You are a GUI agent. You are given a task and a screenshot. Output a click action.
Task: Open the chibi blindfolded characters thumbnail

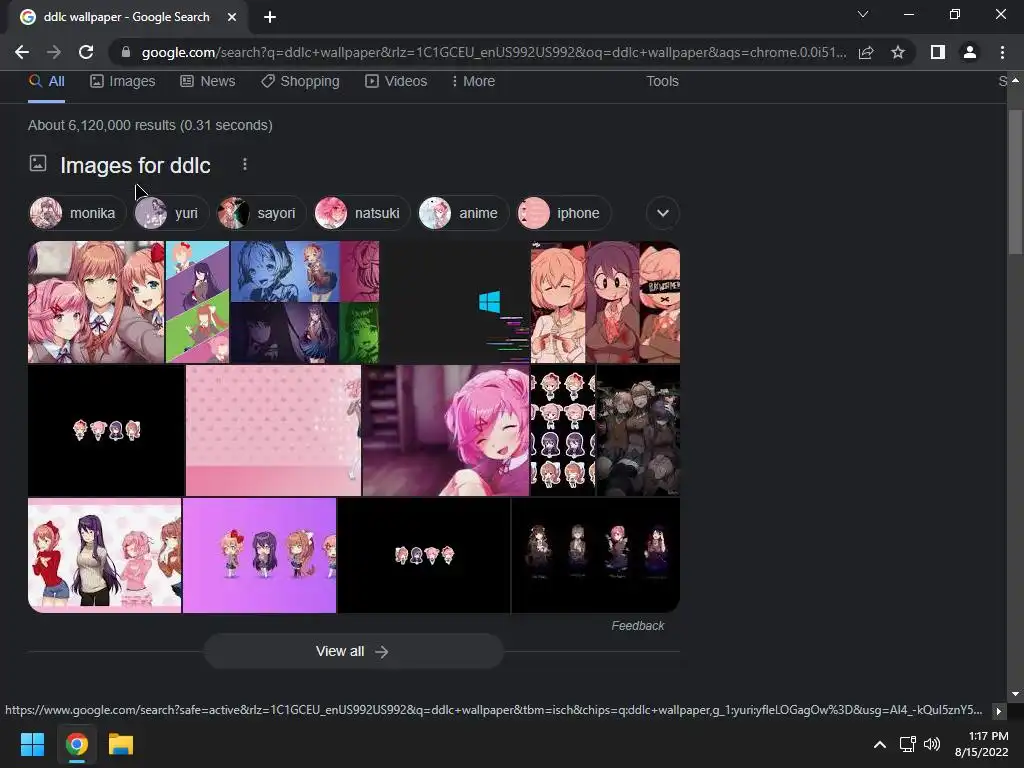tap(605, 302)
